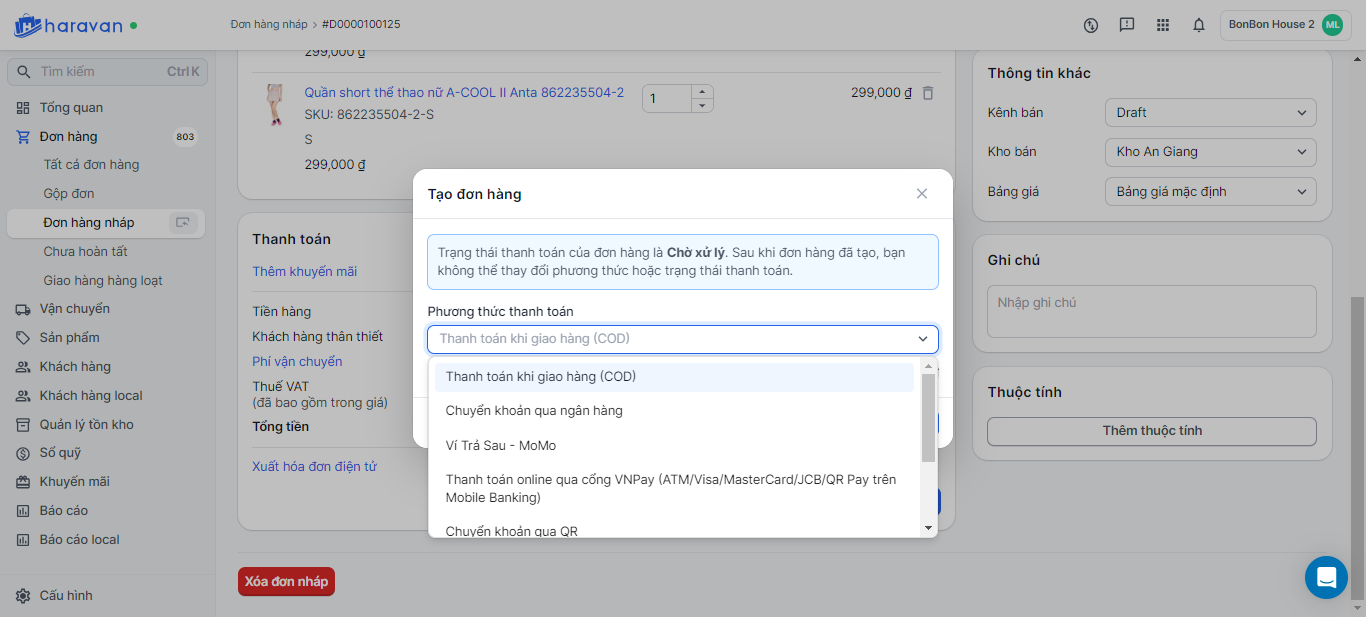Click the payment list scrollbar down arrow
The image size is (1366, 617).
pos(928,528)
